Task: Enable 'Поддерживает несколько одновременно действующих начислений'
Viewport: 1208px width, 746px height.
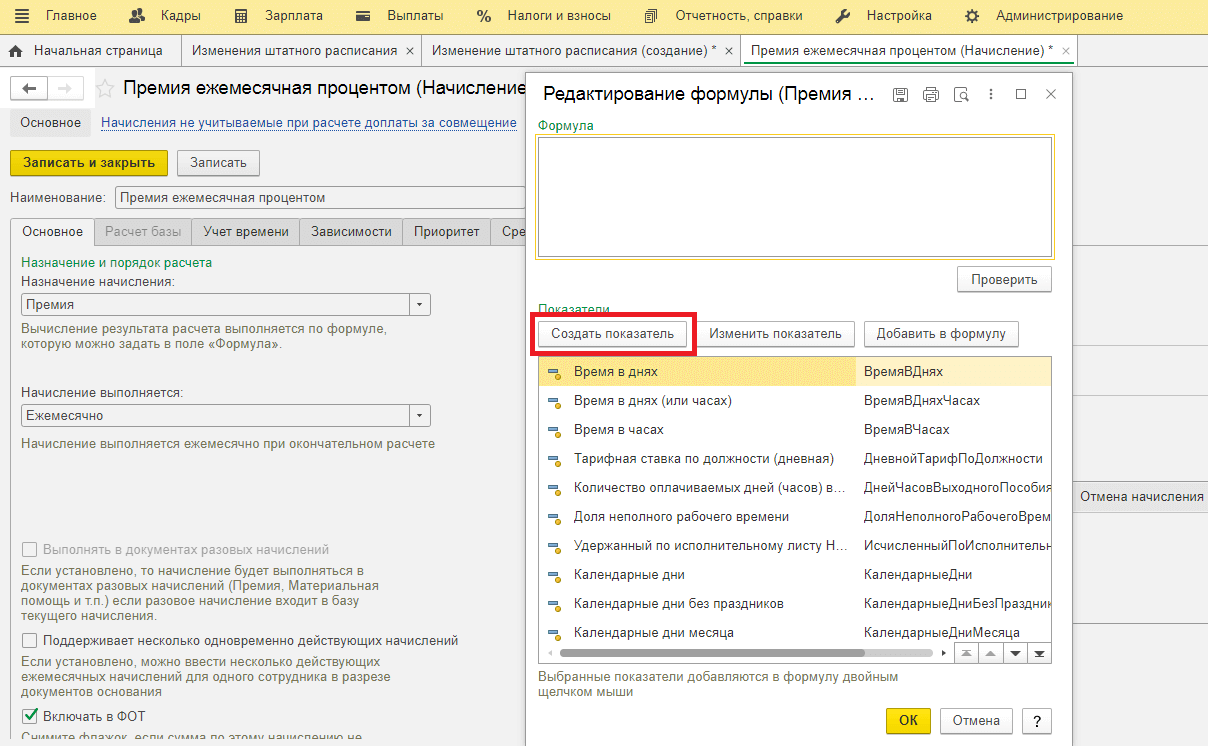Action: 30,641
